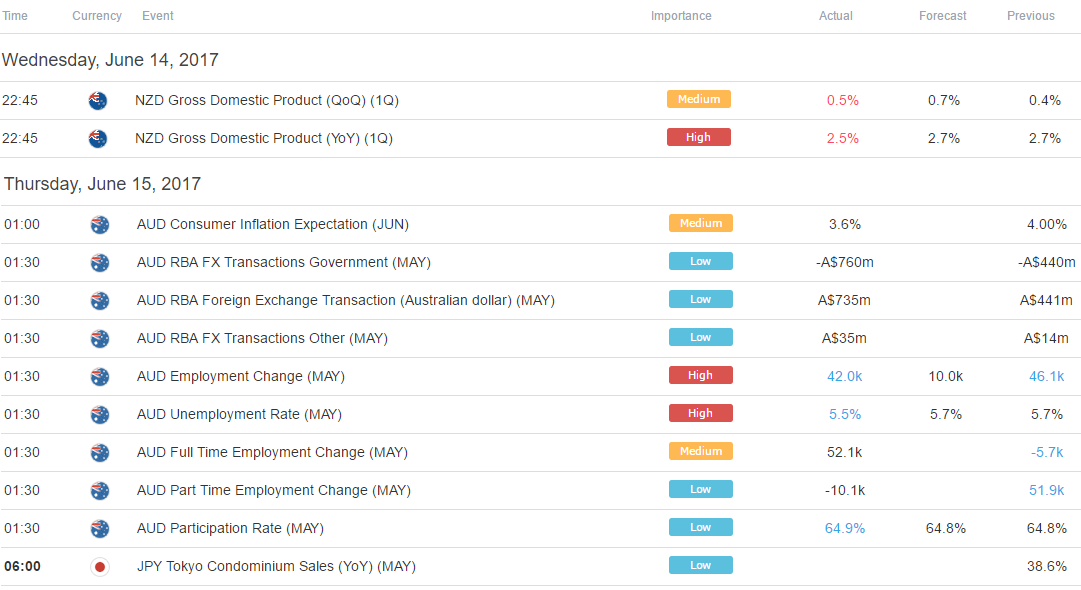Open NZD Gross Domestic Product (YoY) event
Image resolution: width=1081 pixels, height=590 pixels.
pos(264,139)
